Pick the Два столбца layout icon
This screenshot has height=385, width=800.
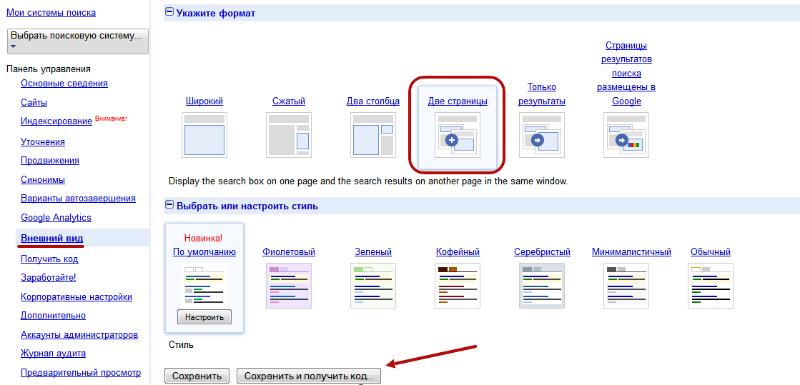coord(373,135)
